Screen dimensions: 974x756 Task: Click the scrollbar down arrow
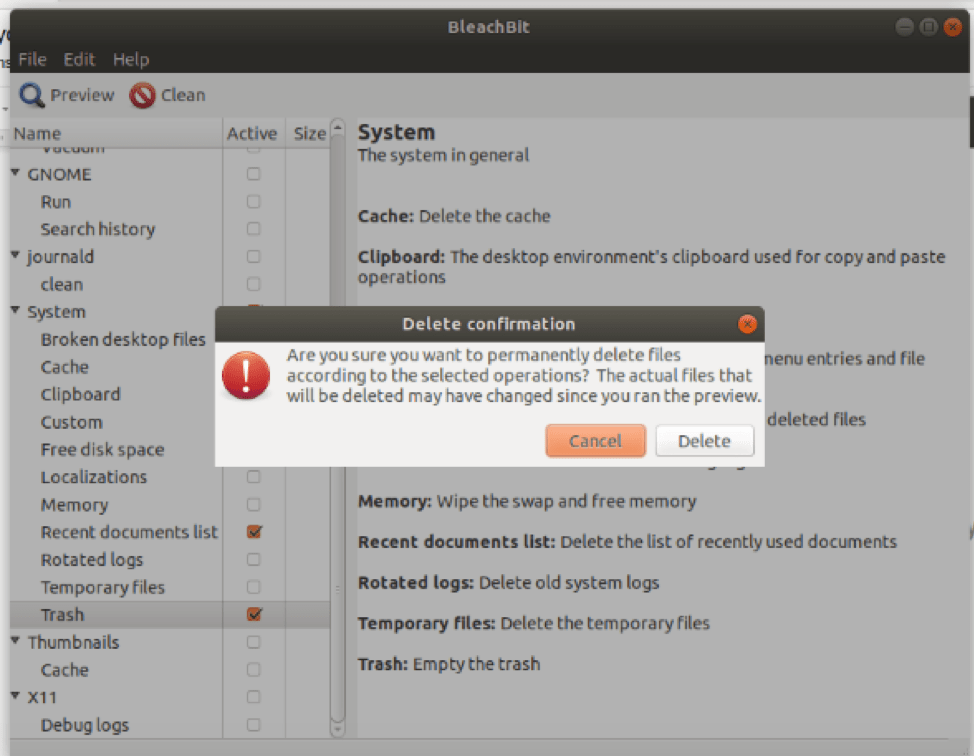337,728
